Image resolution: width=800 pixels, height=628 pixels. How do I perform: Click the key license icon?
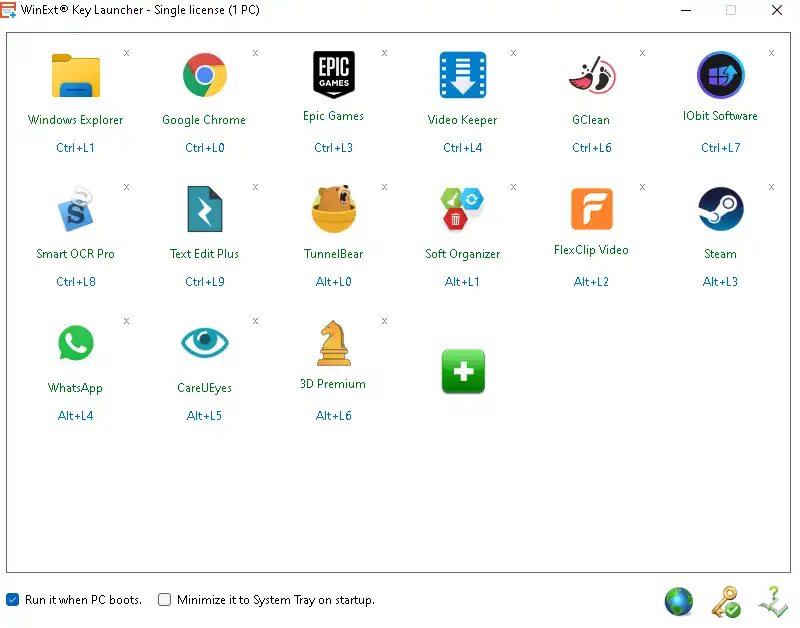click(725, 601)
